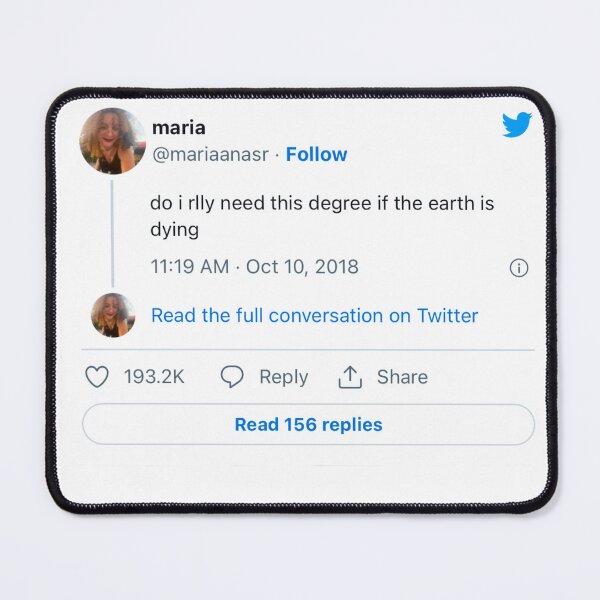Image resolution: width=600 pixels, height=600 pixels.
Task: Open the tweet info circle icon
Action: 519,268
